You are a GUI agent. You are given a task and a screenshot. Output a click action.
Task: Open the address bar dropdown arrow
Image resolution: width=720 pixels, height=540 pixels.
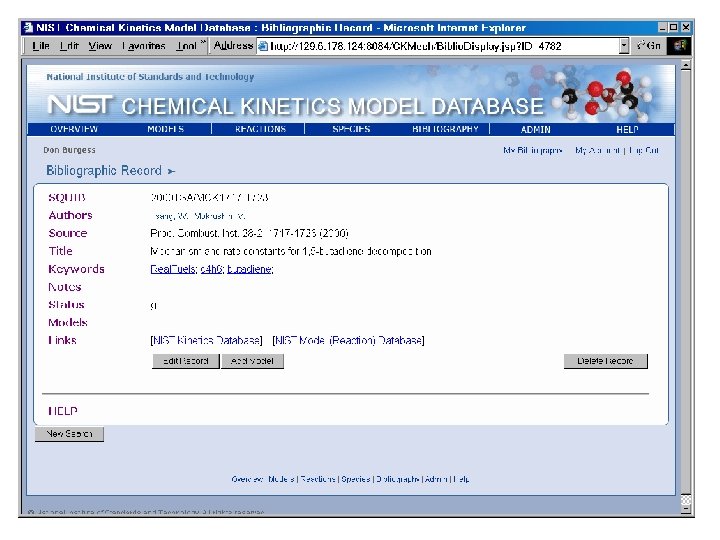point(624,46)
